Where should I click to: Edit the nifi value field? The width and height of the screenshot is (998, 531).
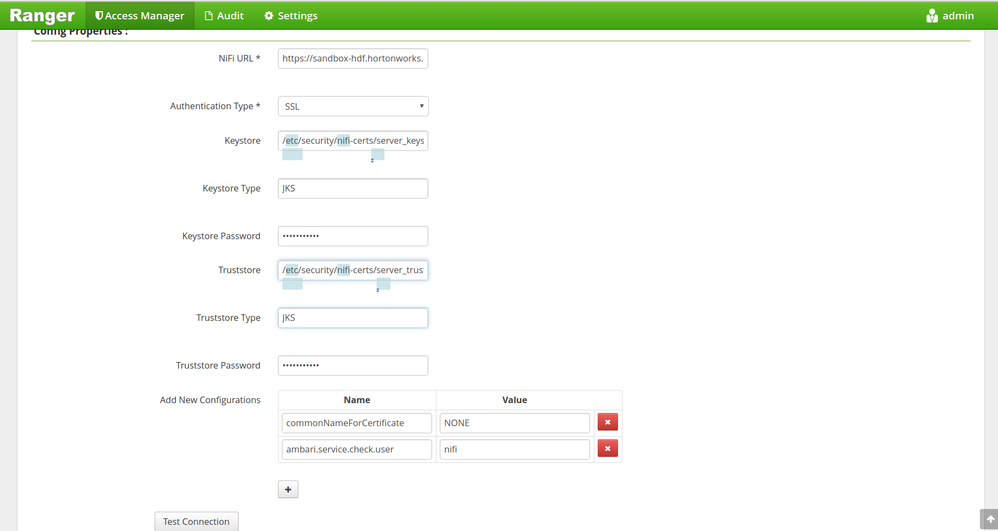tap(514, 449)
